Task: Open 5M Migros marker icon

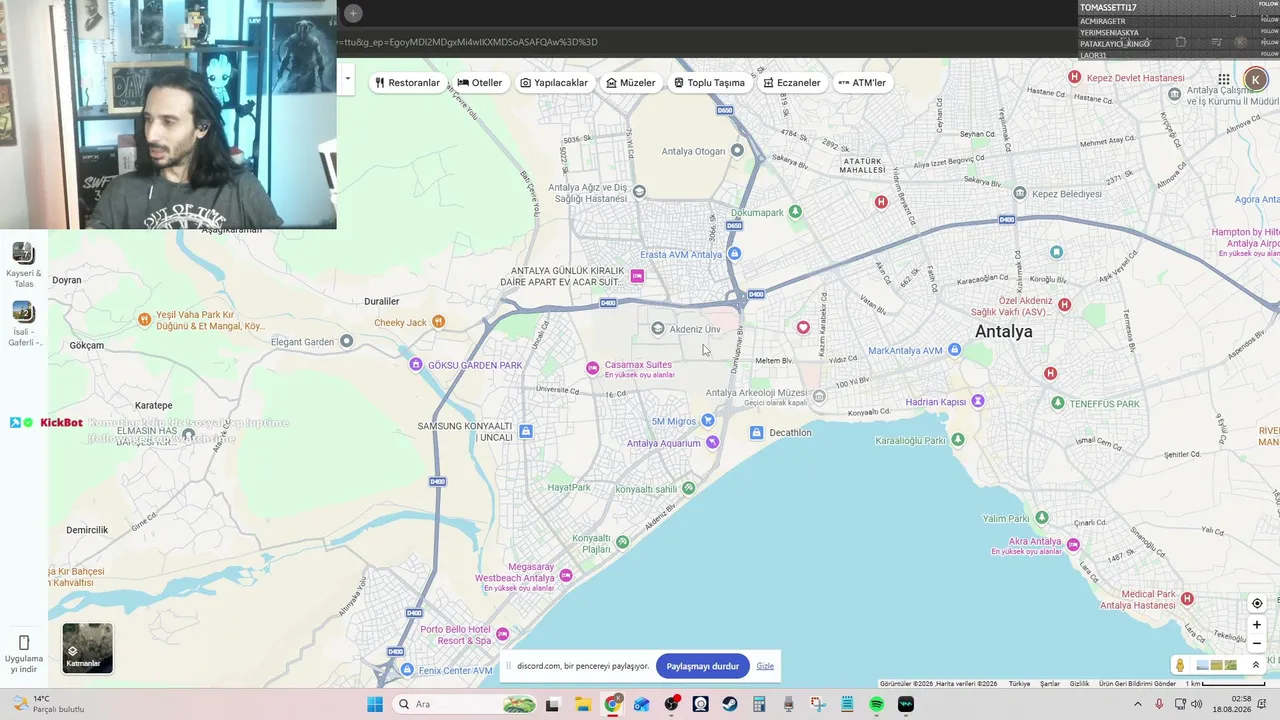Action: click(x=708, y=420)
